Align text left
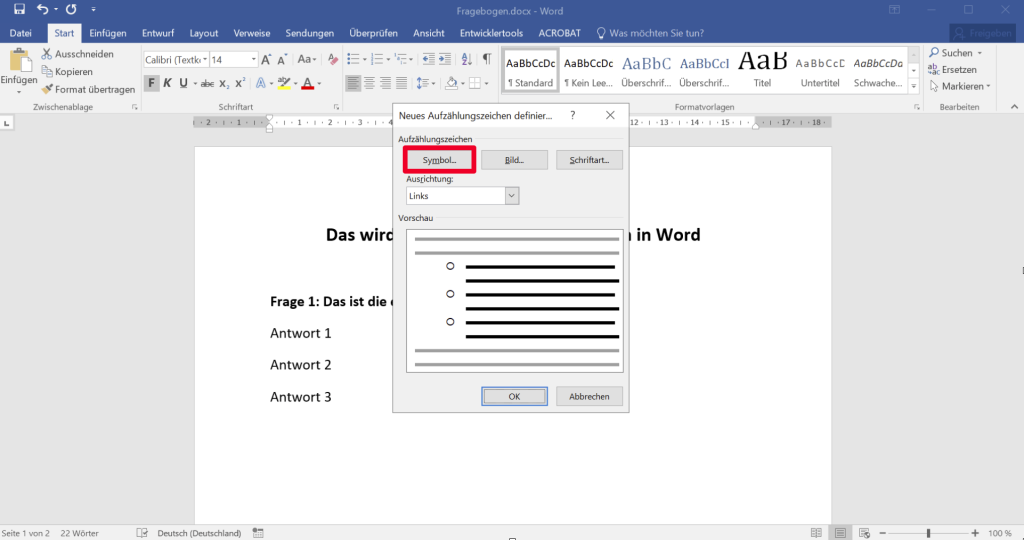 [x=353, y=83]
